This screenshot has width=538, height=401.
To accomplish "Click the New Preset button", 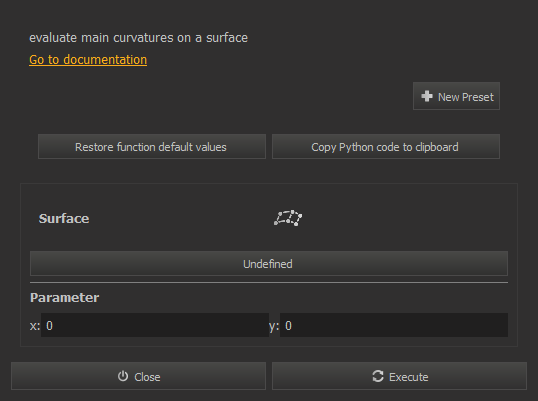I will [x=456, y=96].
